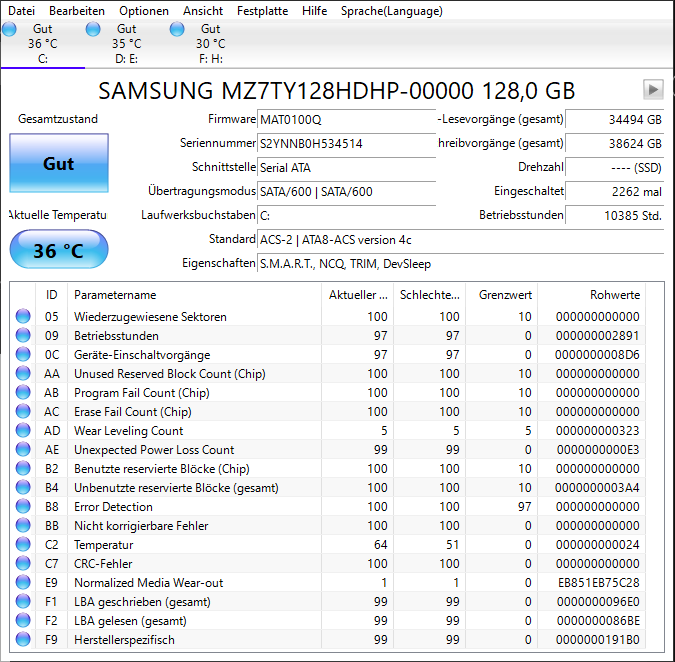675x662 pixels.
Task: Click the status orb for drive F: H:
Action: click(x=177, y=29)
